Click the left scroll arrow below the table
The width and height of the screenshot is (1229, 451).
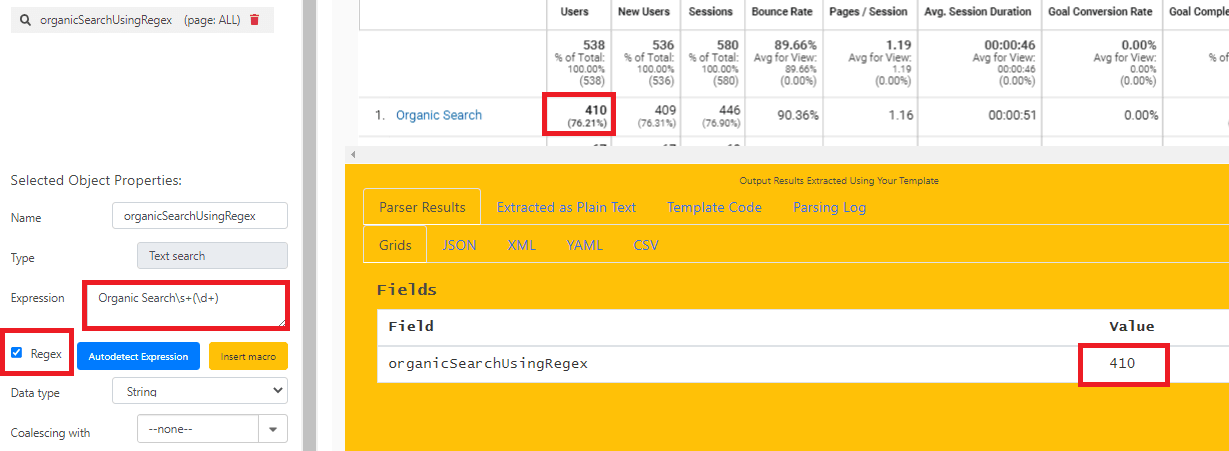351,154
